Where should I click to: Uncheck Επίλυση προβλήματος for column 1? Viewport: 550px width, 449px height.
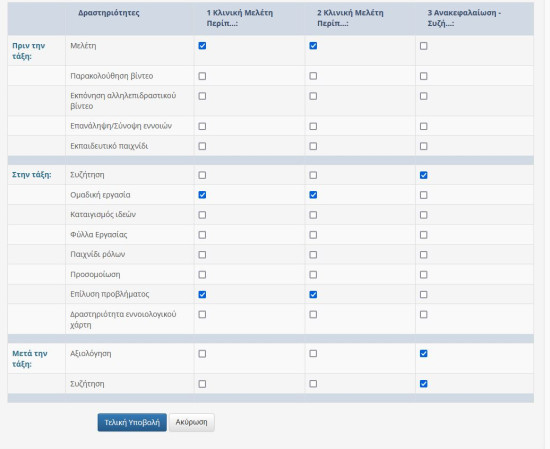(202, 294)
